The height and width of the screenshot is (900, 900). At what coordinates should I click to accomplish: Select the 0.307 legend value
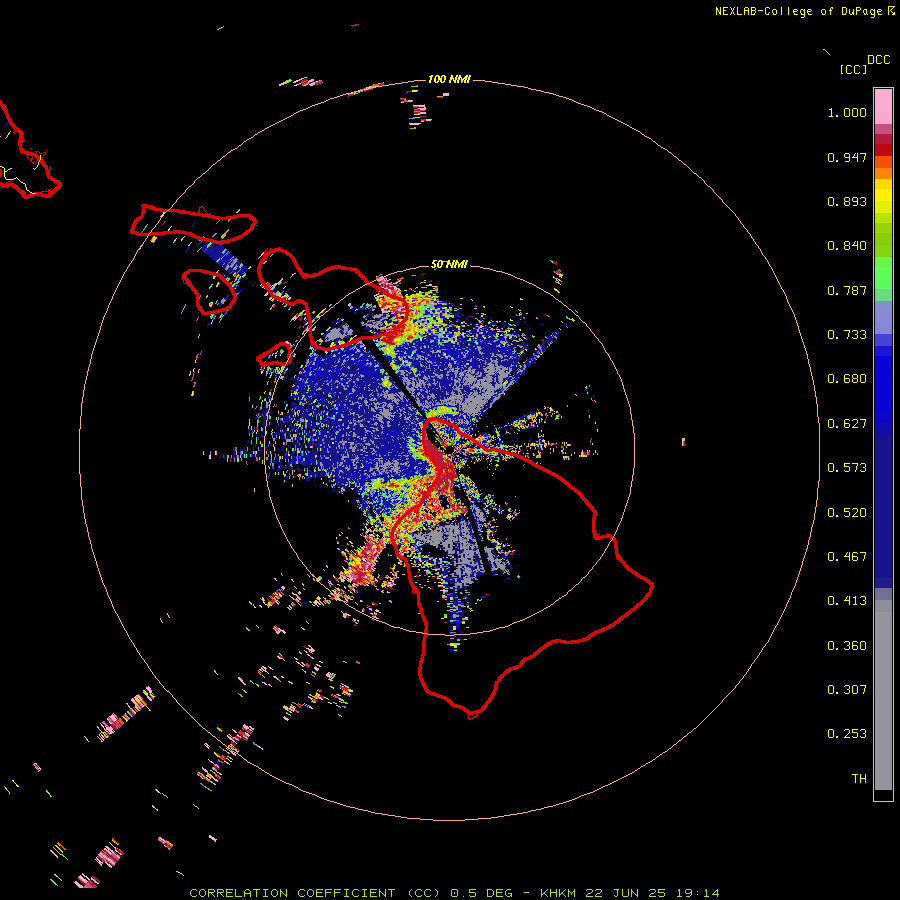pyautogui.click(x=847, y=690)
